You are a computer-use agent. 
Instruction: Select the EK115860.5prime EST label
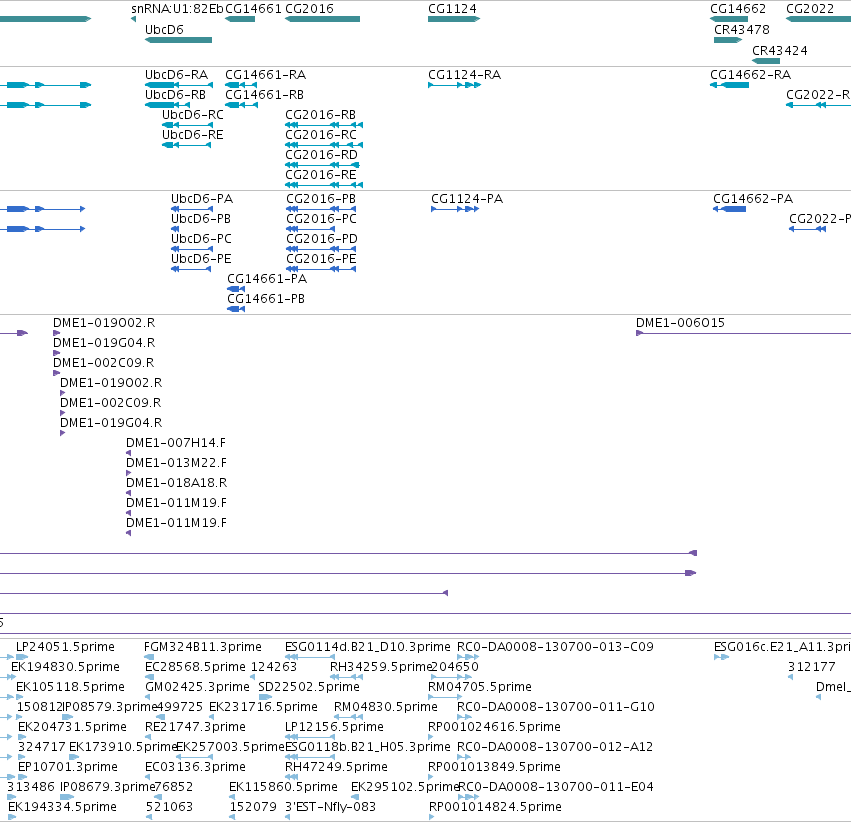pos(283,788)
